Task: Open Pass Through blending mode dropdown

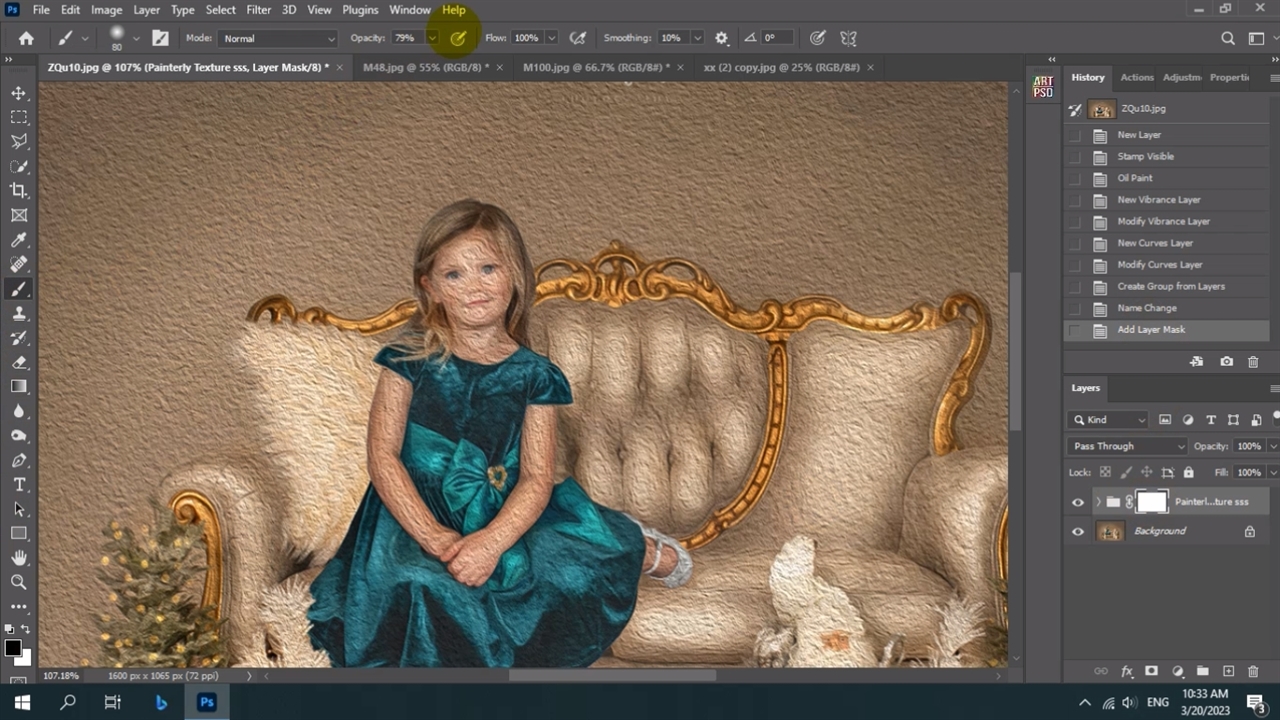Action: (1126, 446)
